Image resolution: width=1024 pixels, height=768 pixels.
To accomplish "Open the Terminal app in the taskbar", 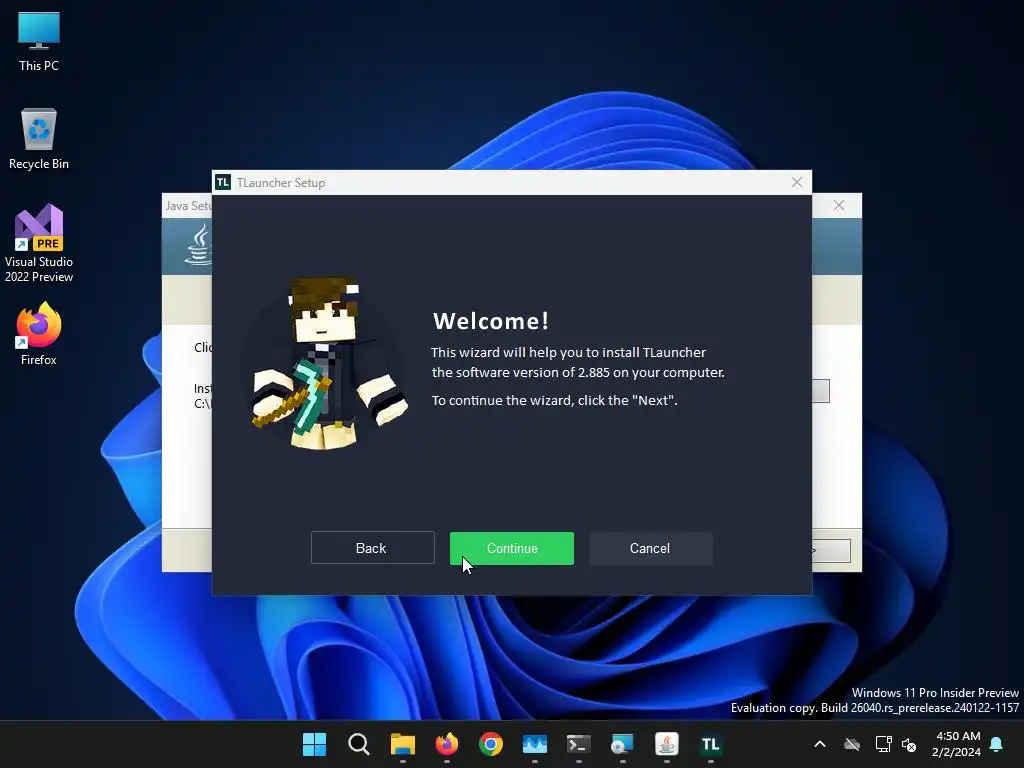I will pyautogui.click(x=579, y=744).
